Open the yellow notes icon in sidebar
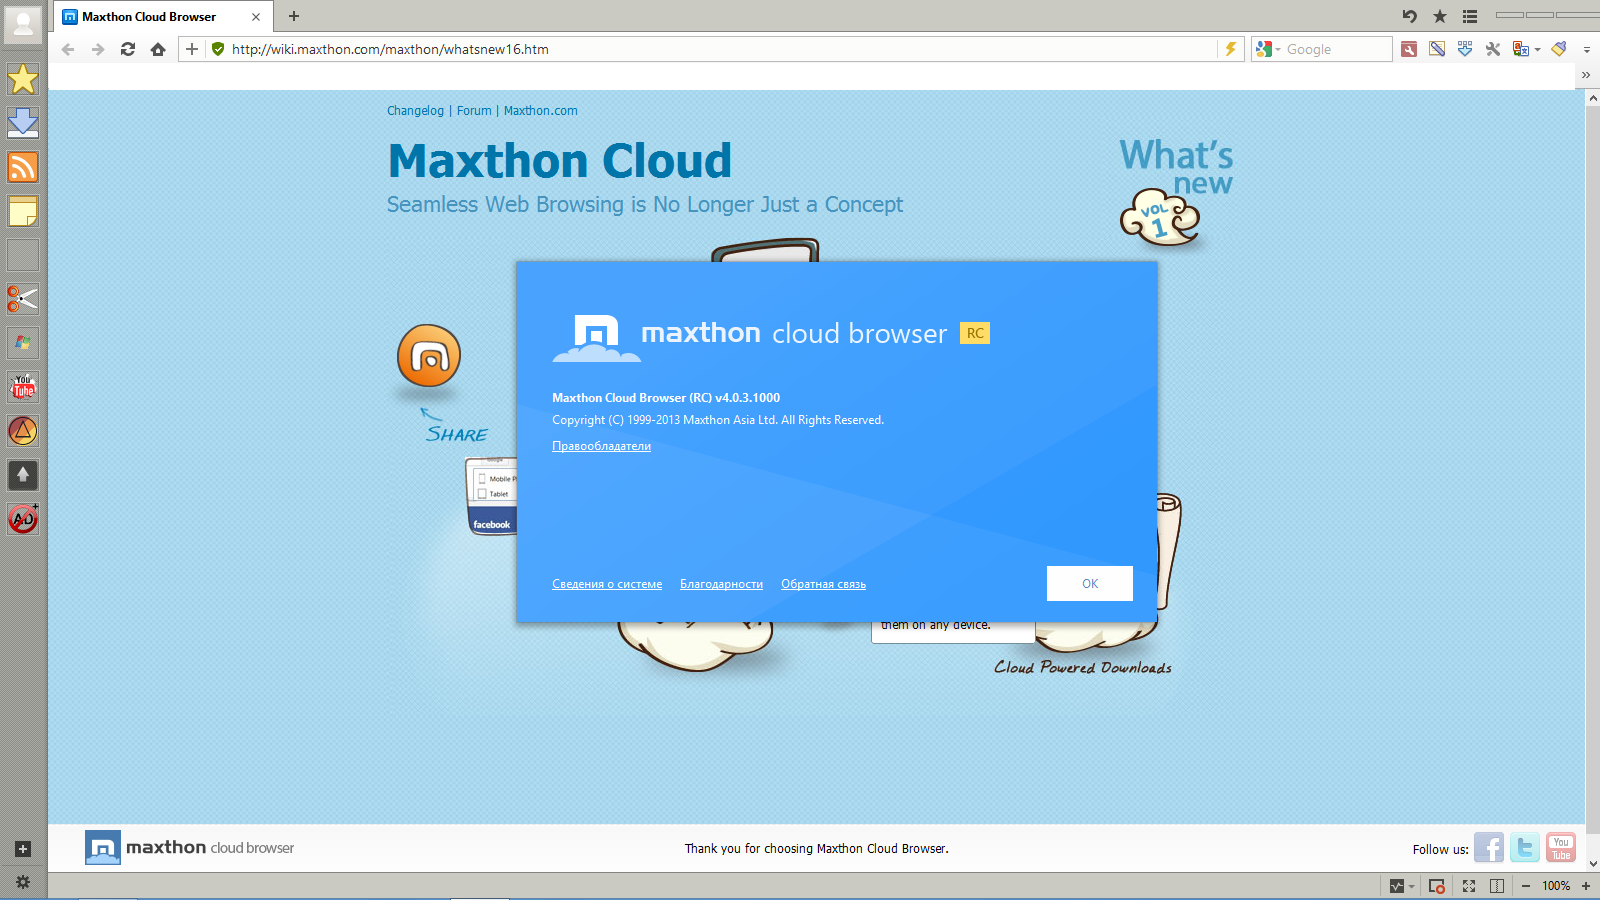 [x=22, y=211]
